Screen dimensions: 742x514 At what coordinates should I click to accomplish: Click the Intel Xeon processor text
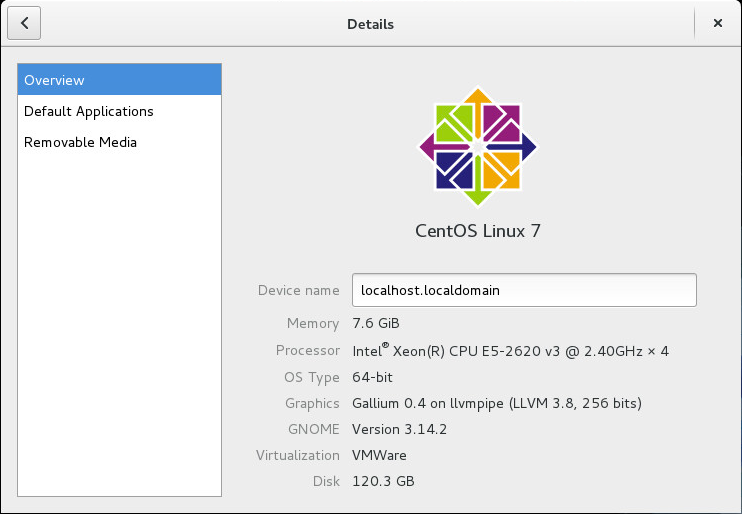510,351
